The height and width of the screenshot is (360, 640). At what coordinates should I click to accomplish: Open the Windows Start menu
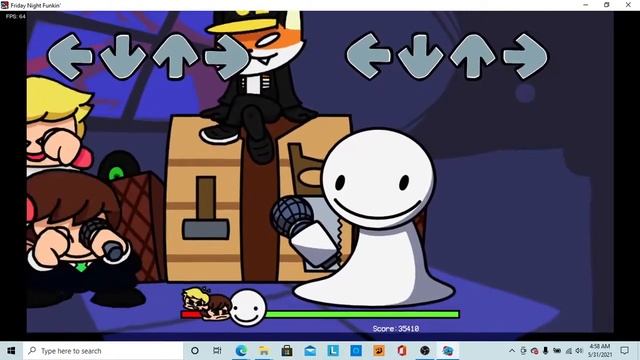11,351
